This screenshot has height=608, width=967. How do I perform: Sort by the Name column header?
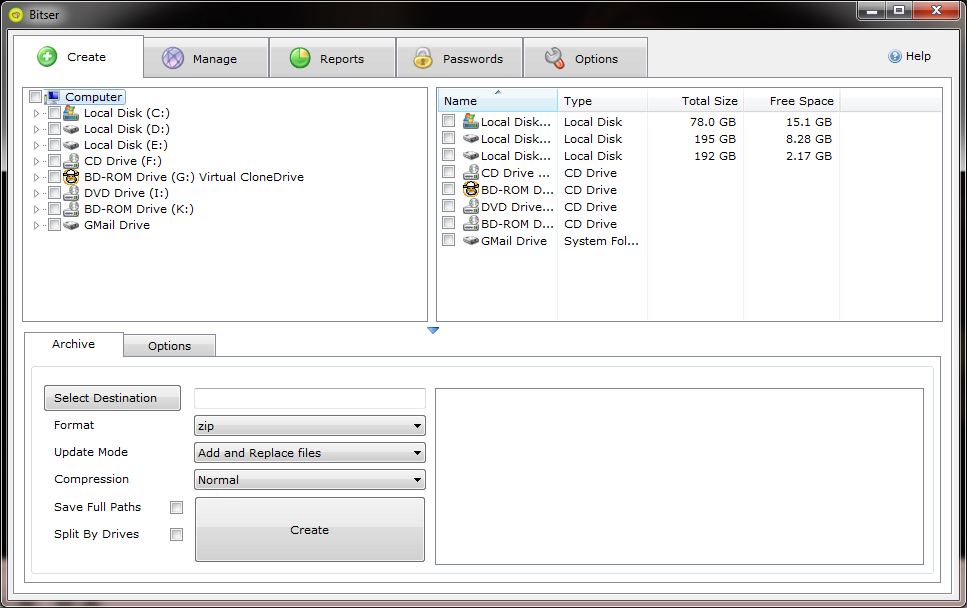coord(497,101)
